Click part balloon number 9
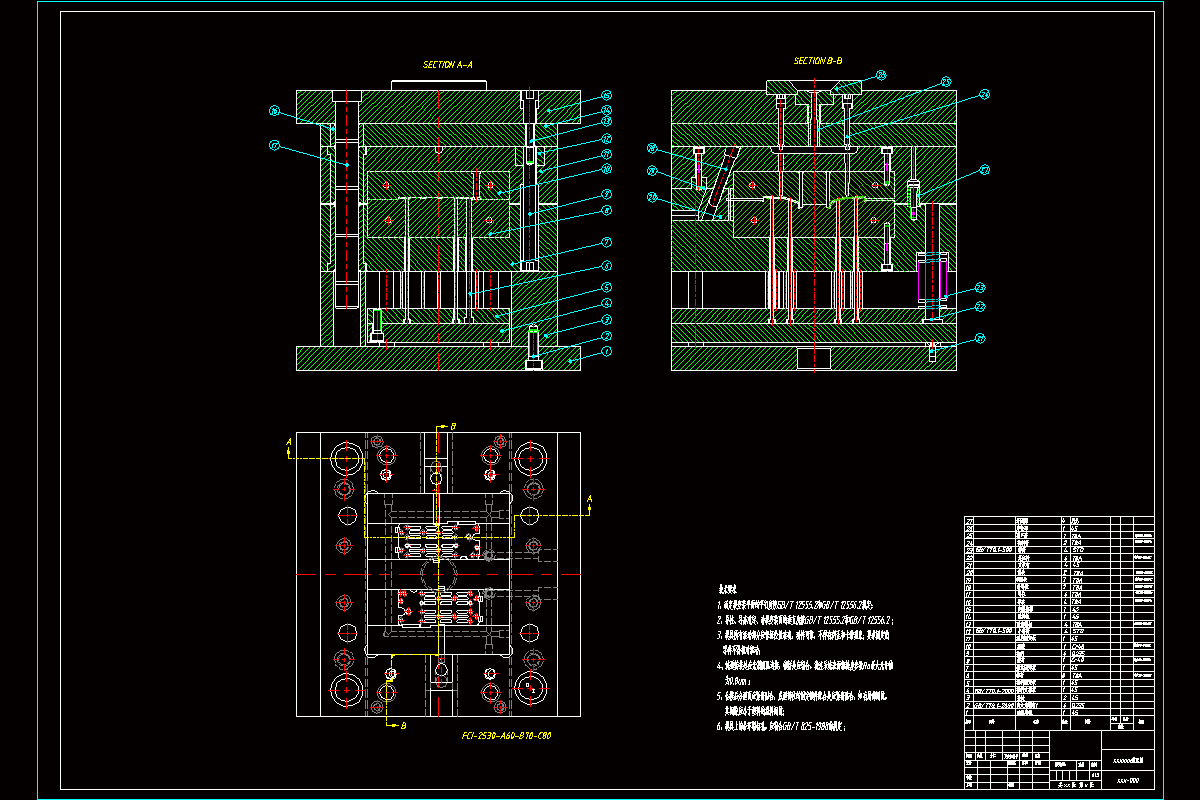 (x=606, y=194)
